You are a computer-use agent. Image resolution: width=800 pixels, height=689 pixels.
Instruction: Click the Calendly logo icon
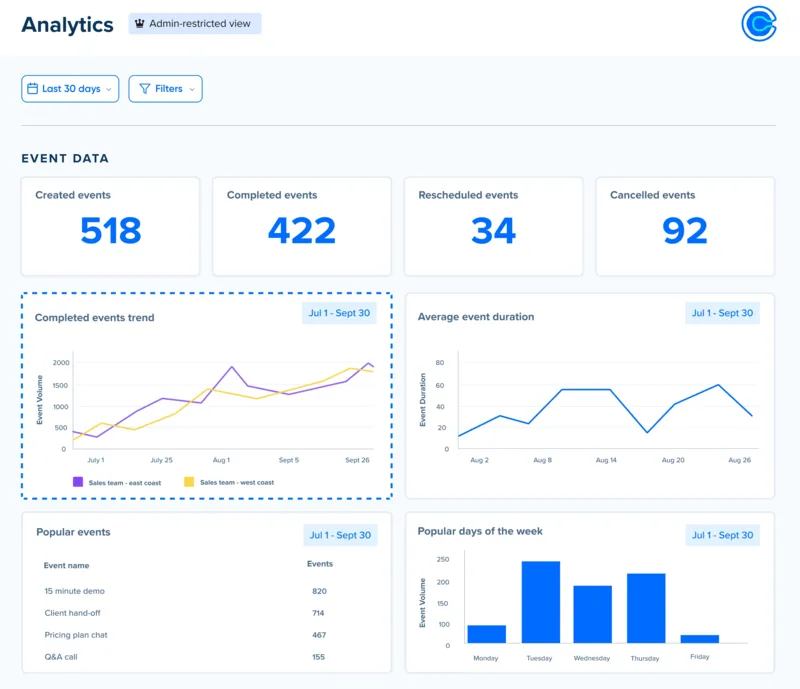tap(759, 24)
